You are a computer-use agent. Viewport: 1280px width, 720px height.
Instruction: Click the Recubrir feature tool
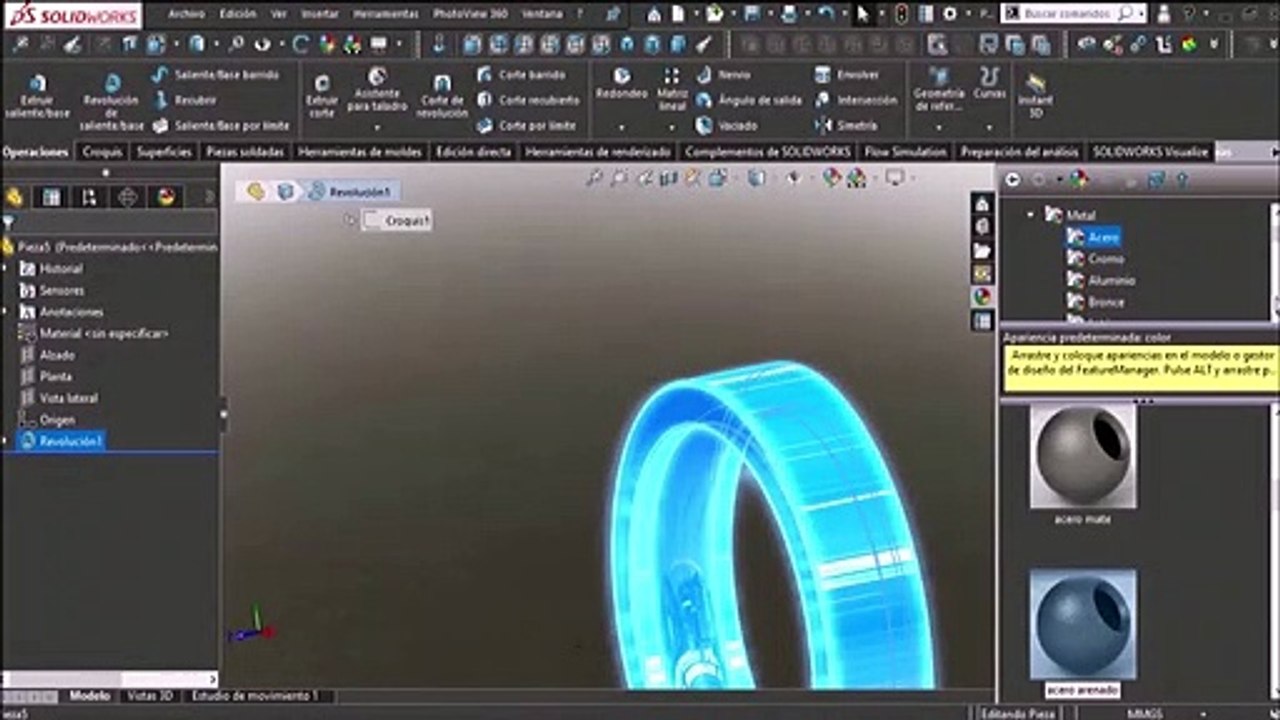tap(186, 100)
